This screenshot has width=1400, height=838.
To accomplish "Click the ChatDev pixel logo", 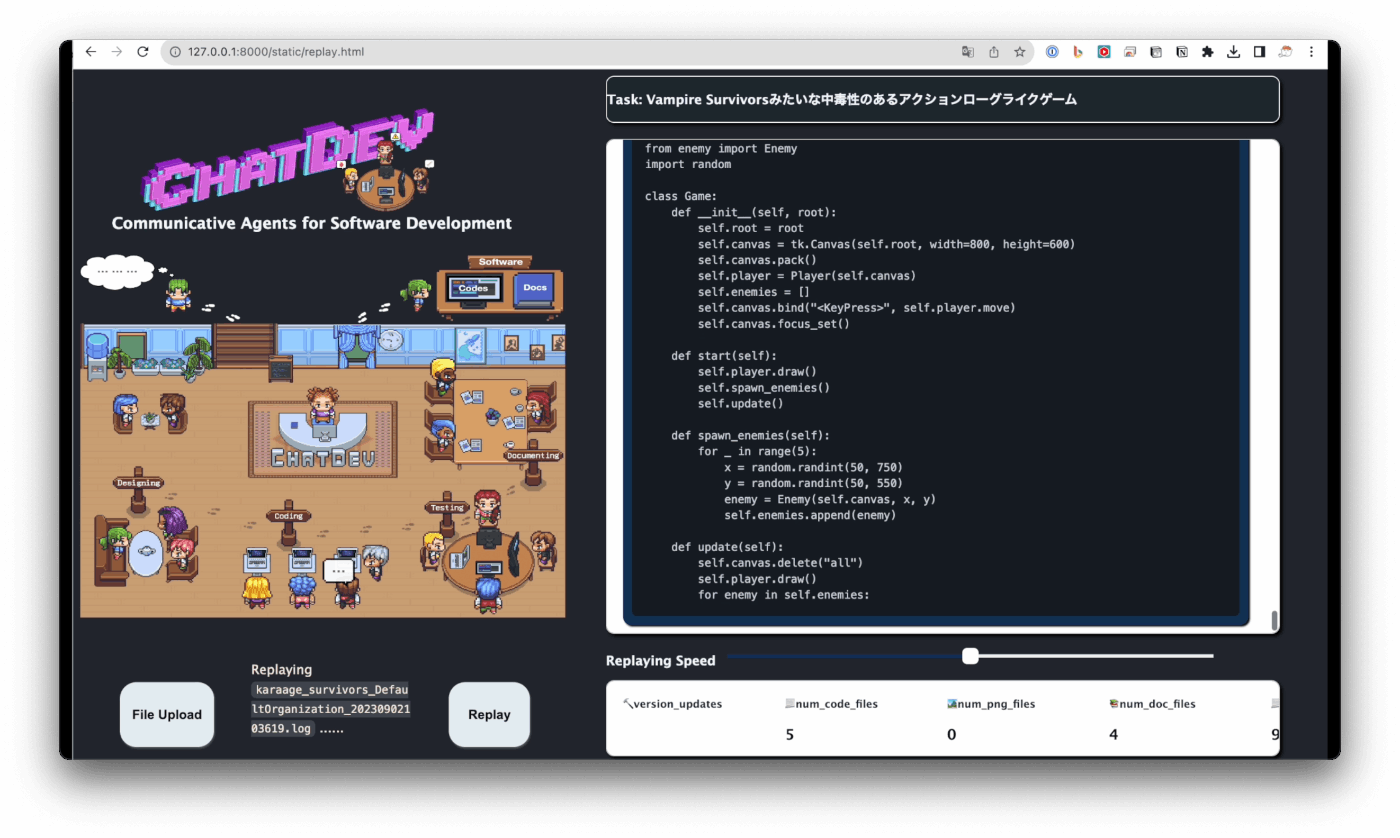I will coord(290,158).
